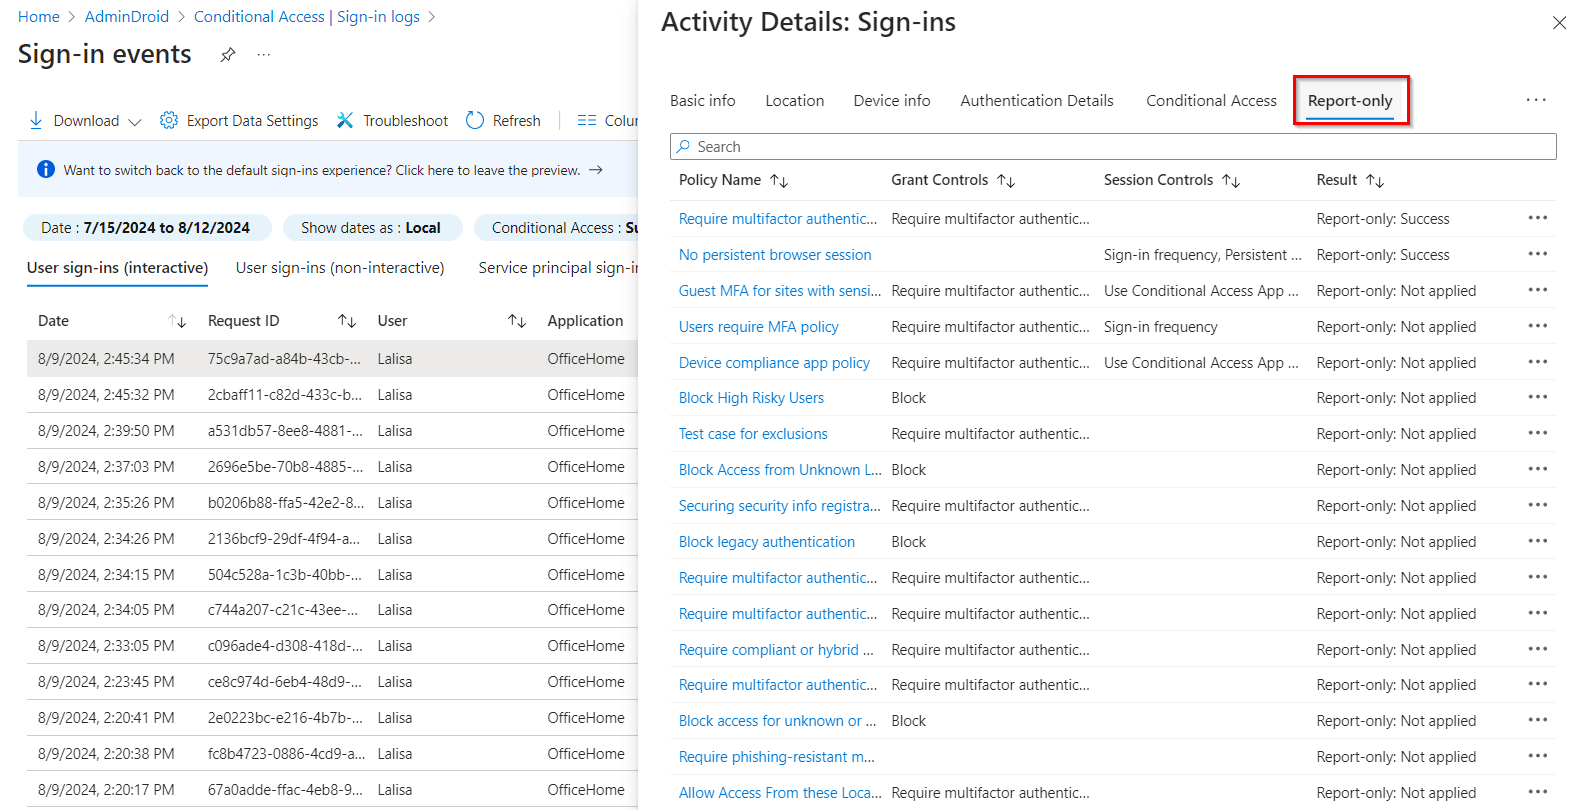Click the Columns icon in toolbar
1569x810 pixels.
click(x=587, y=121)
